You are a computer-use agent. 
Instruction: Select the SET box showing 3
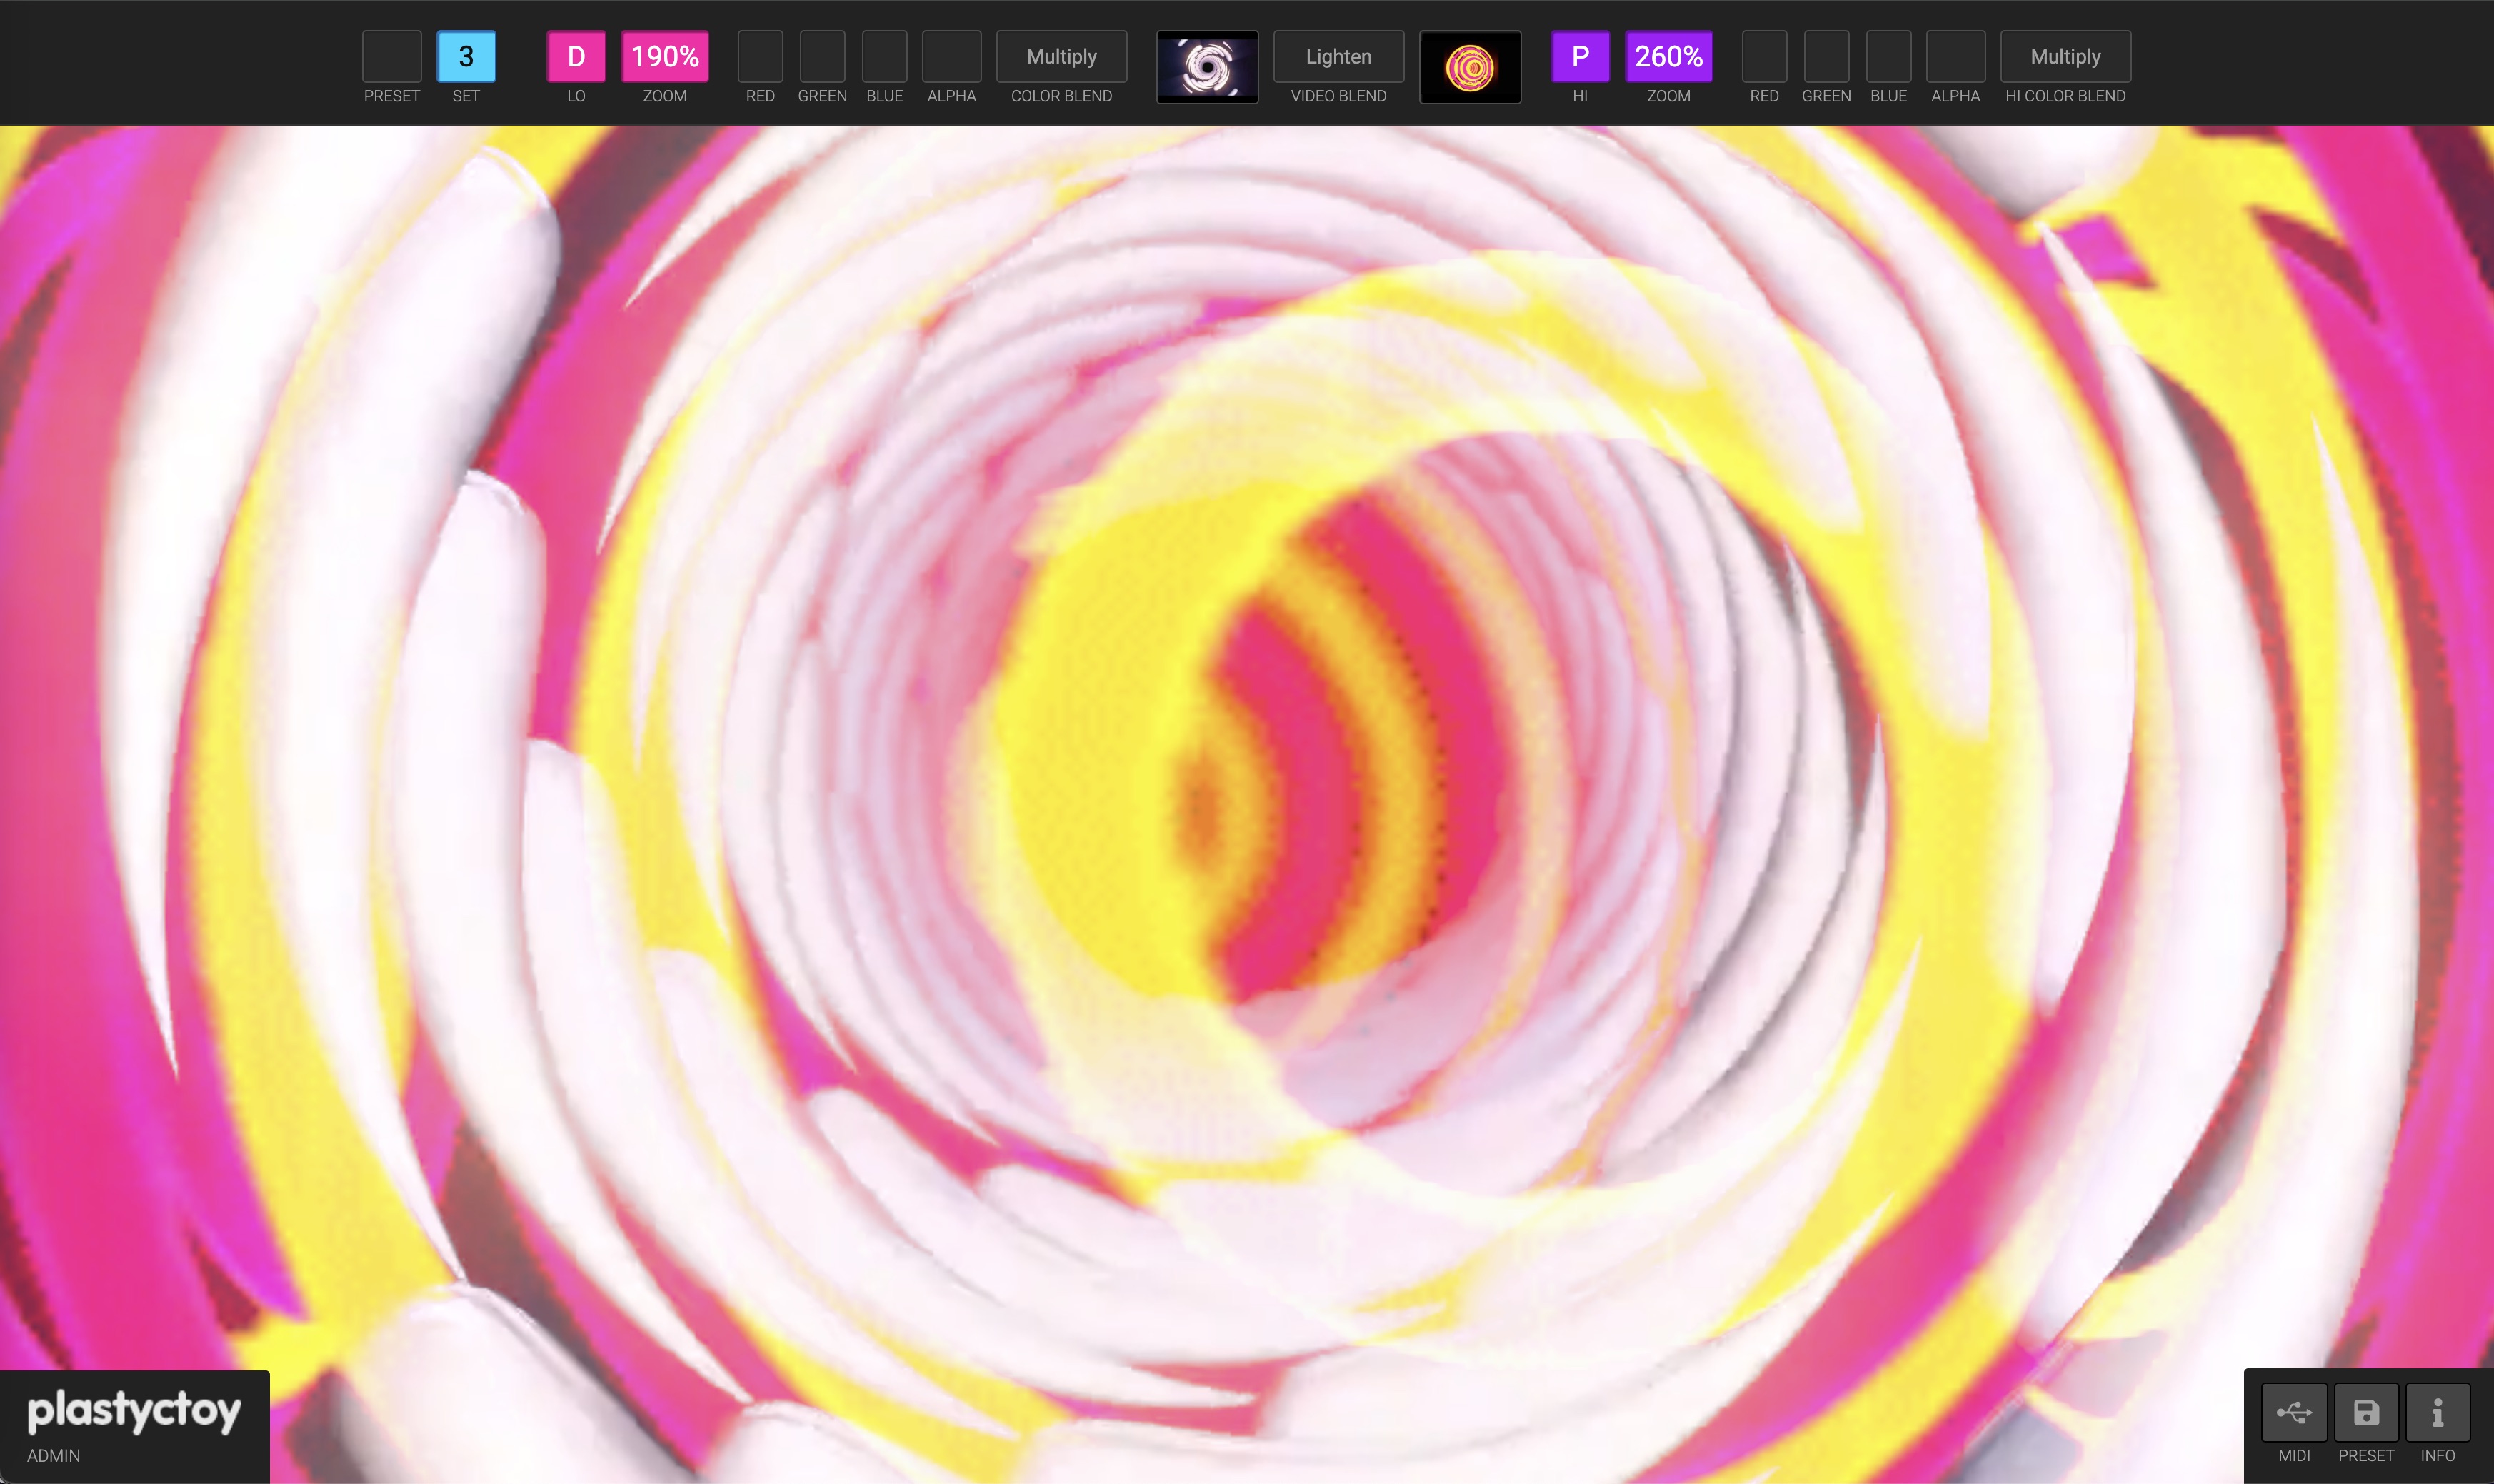click(466, 57)
